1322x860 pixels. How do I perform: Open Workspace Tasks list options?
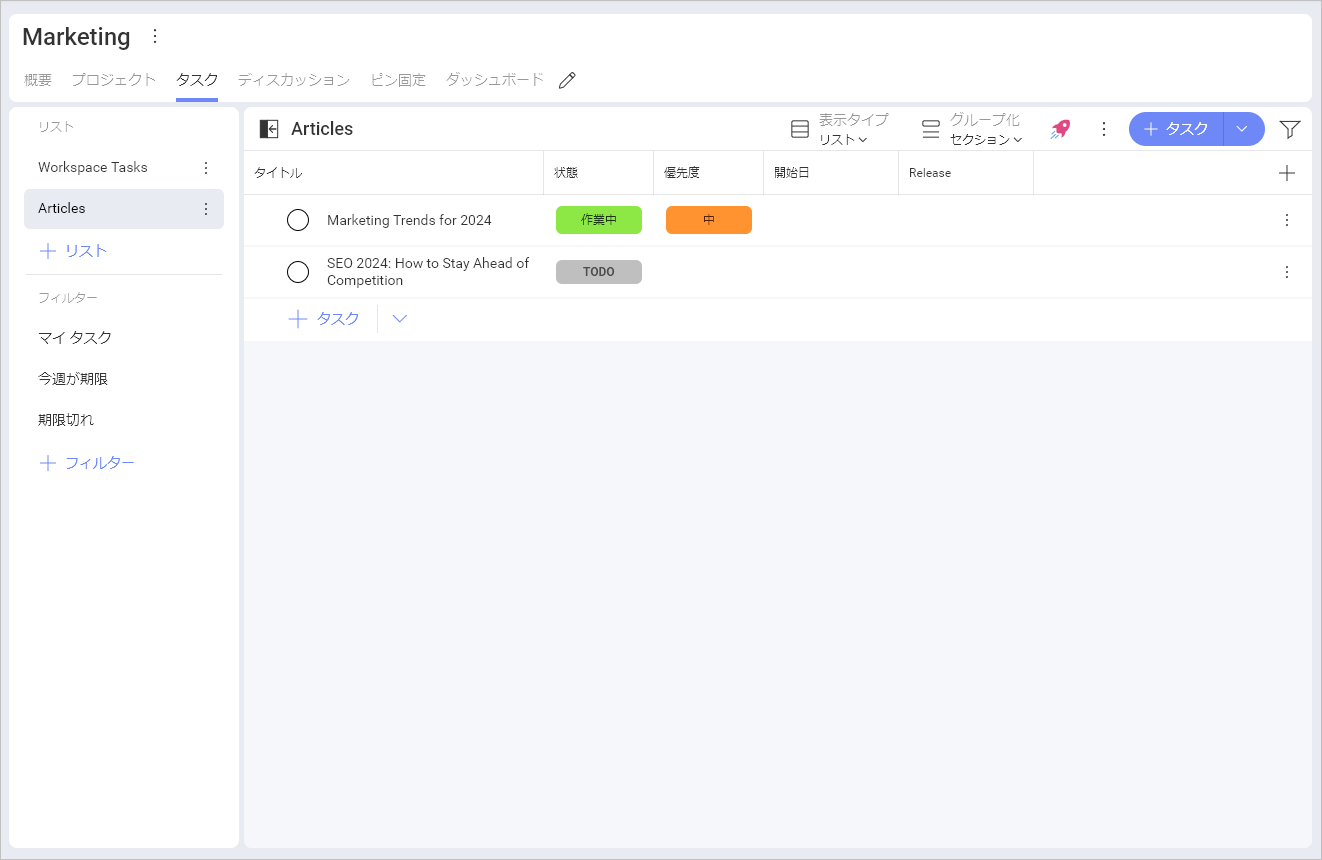coord(206,168)
